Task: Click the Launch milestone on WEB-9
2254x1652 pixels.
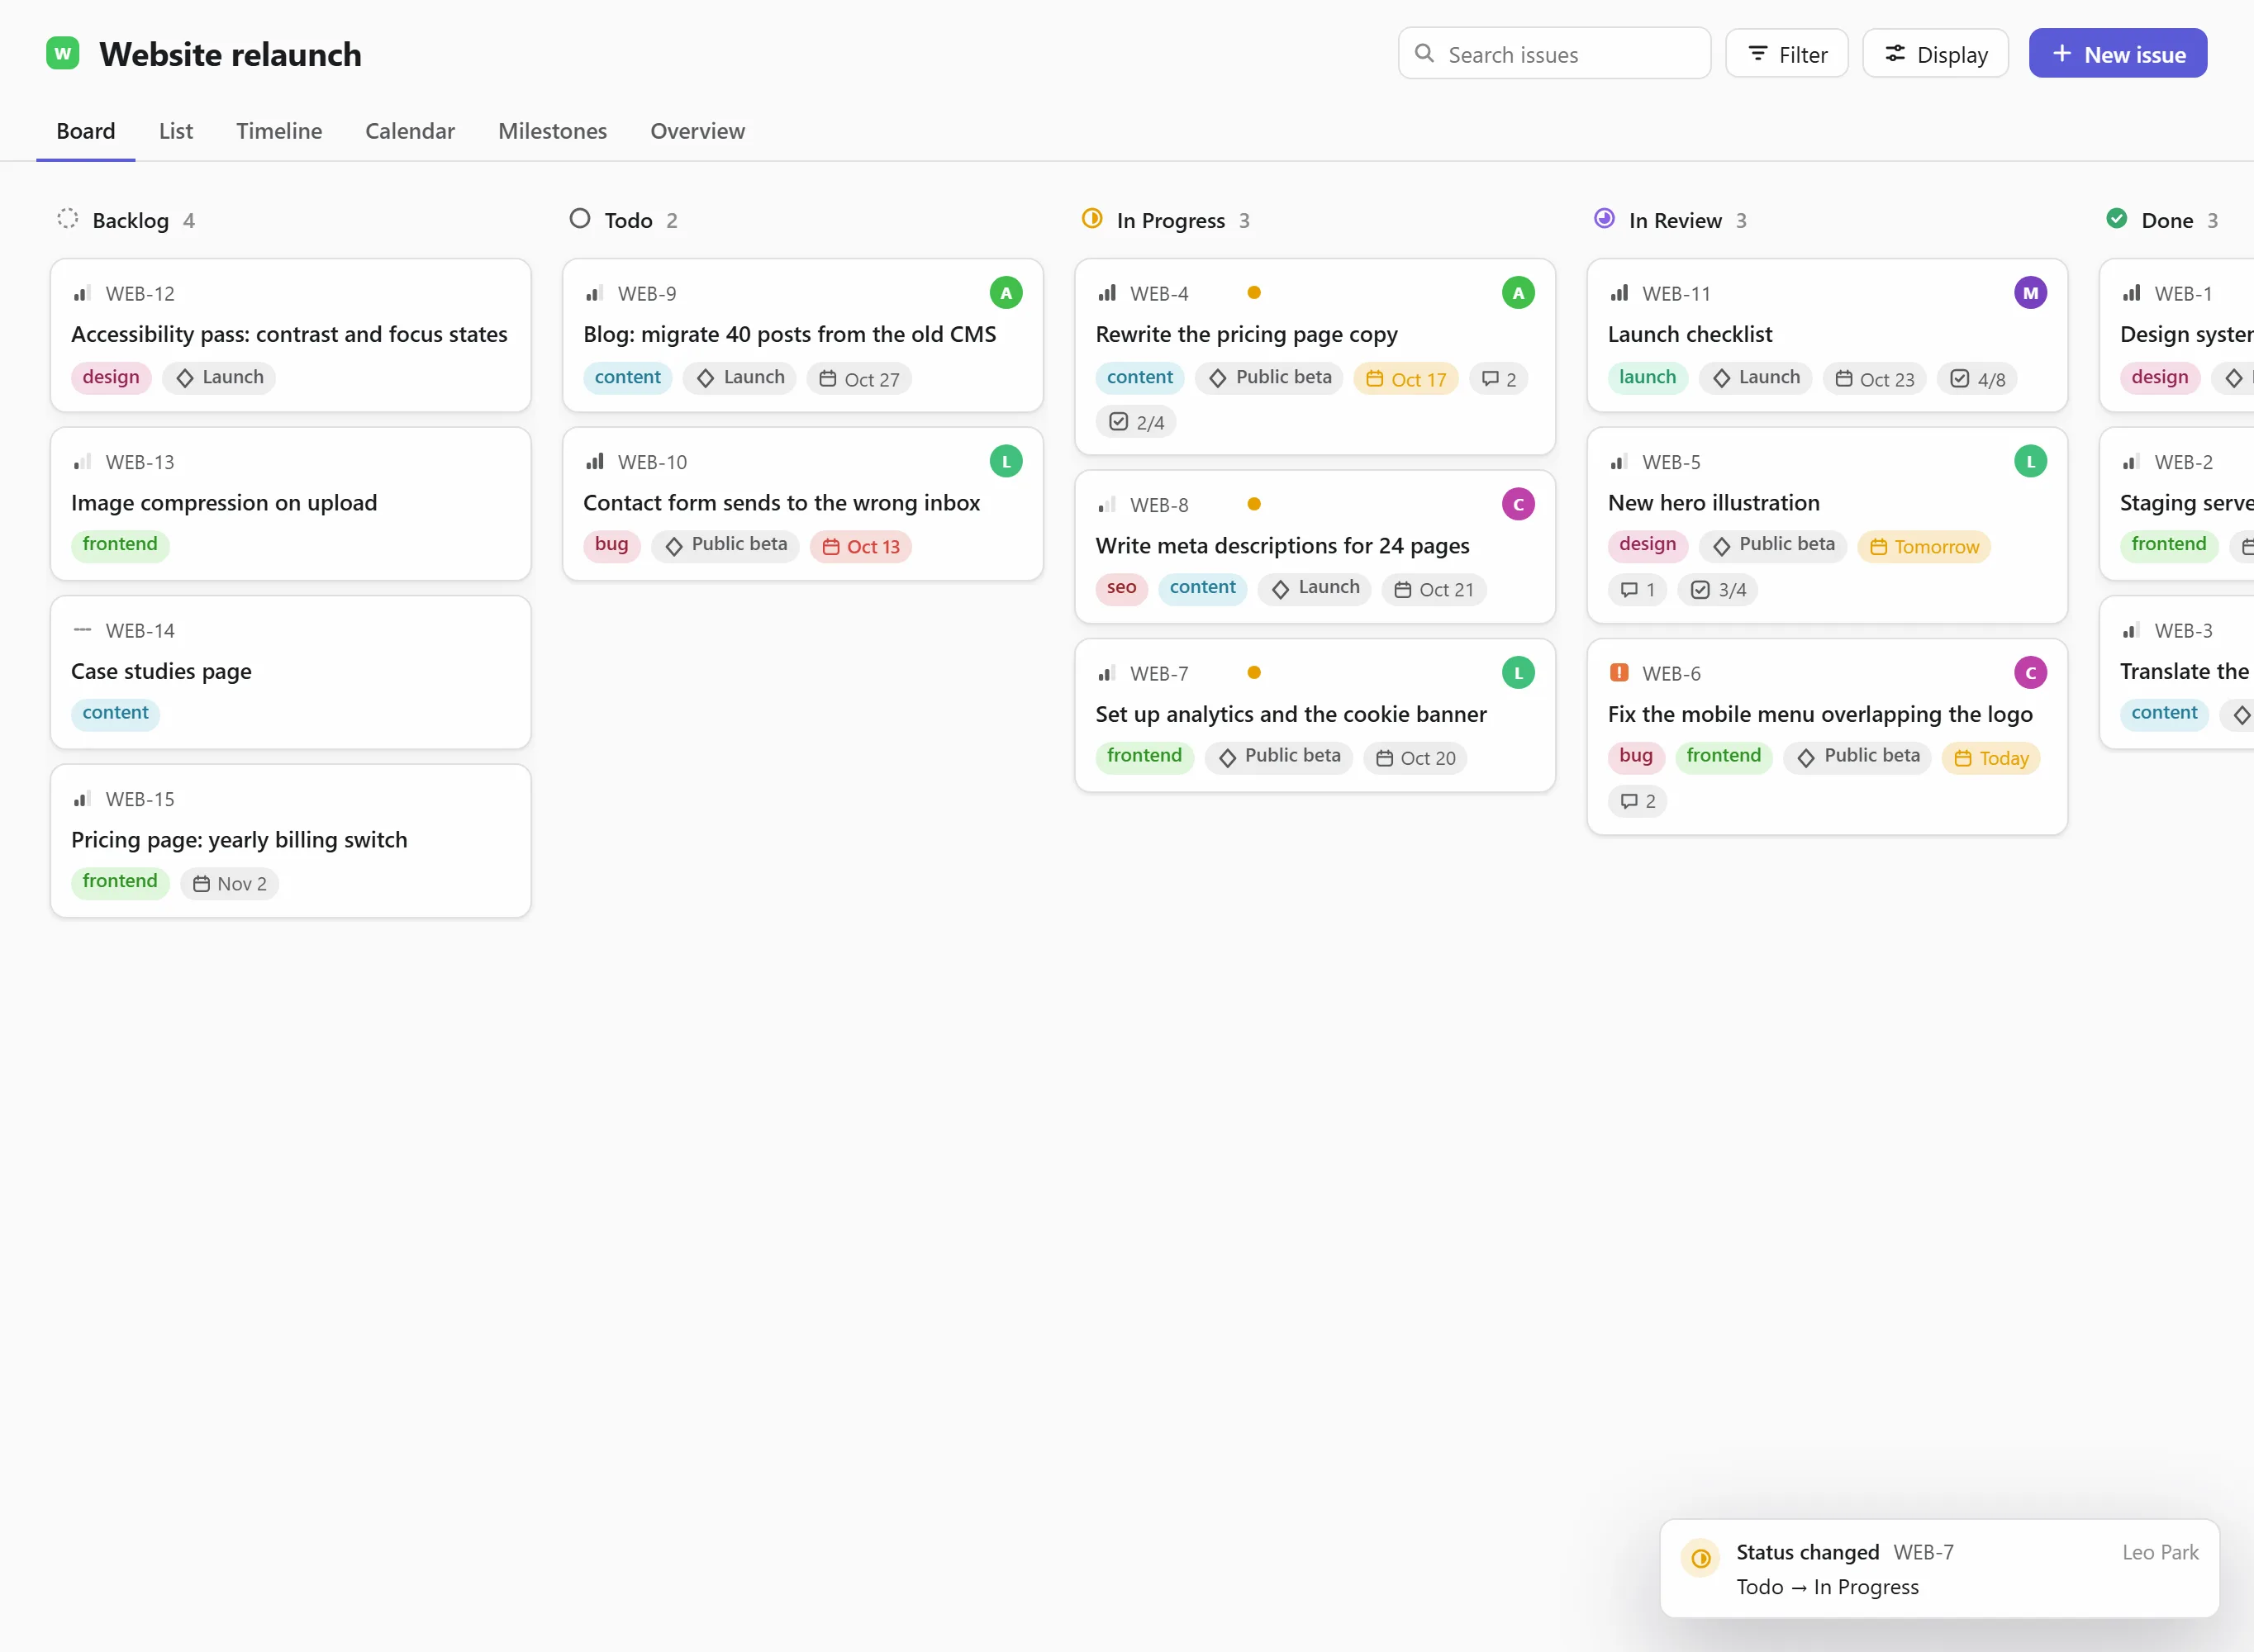Action: (740, 378)
